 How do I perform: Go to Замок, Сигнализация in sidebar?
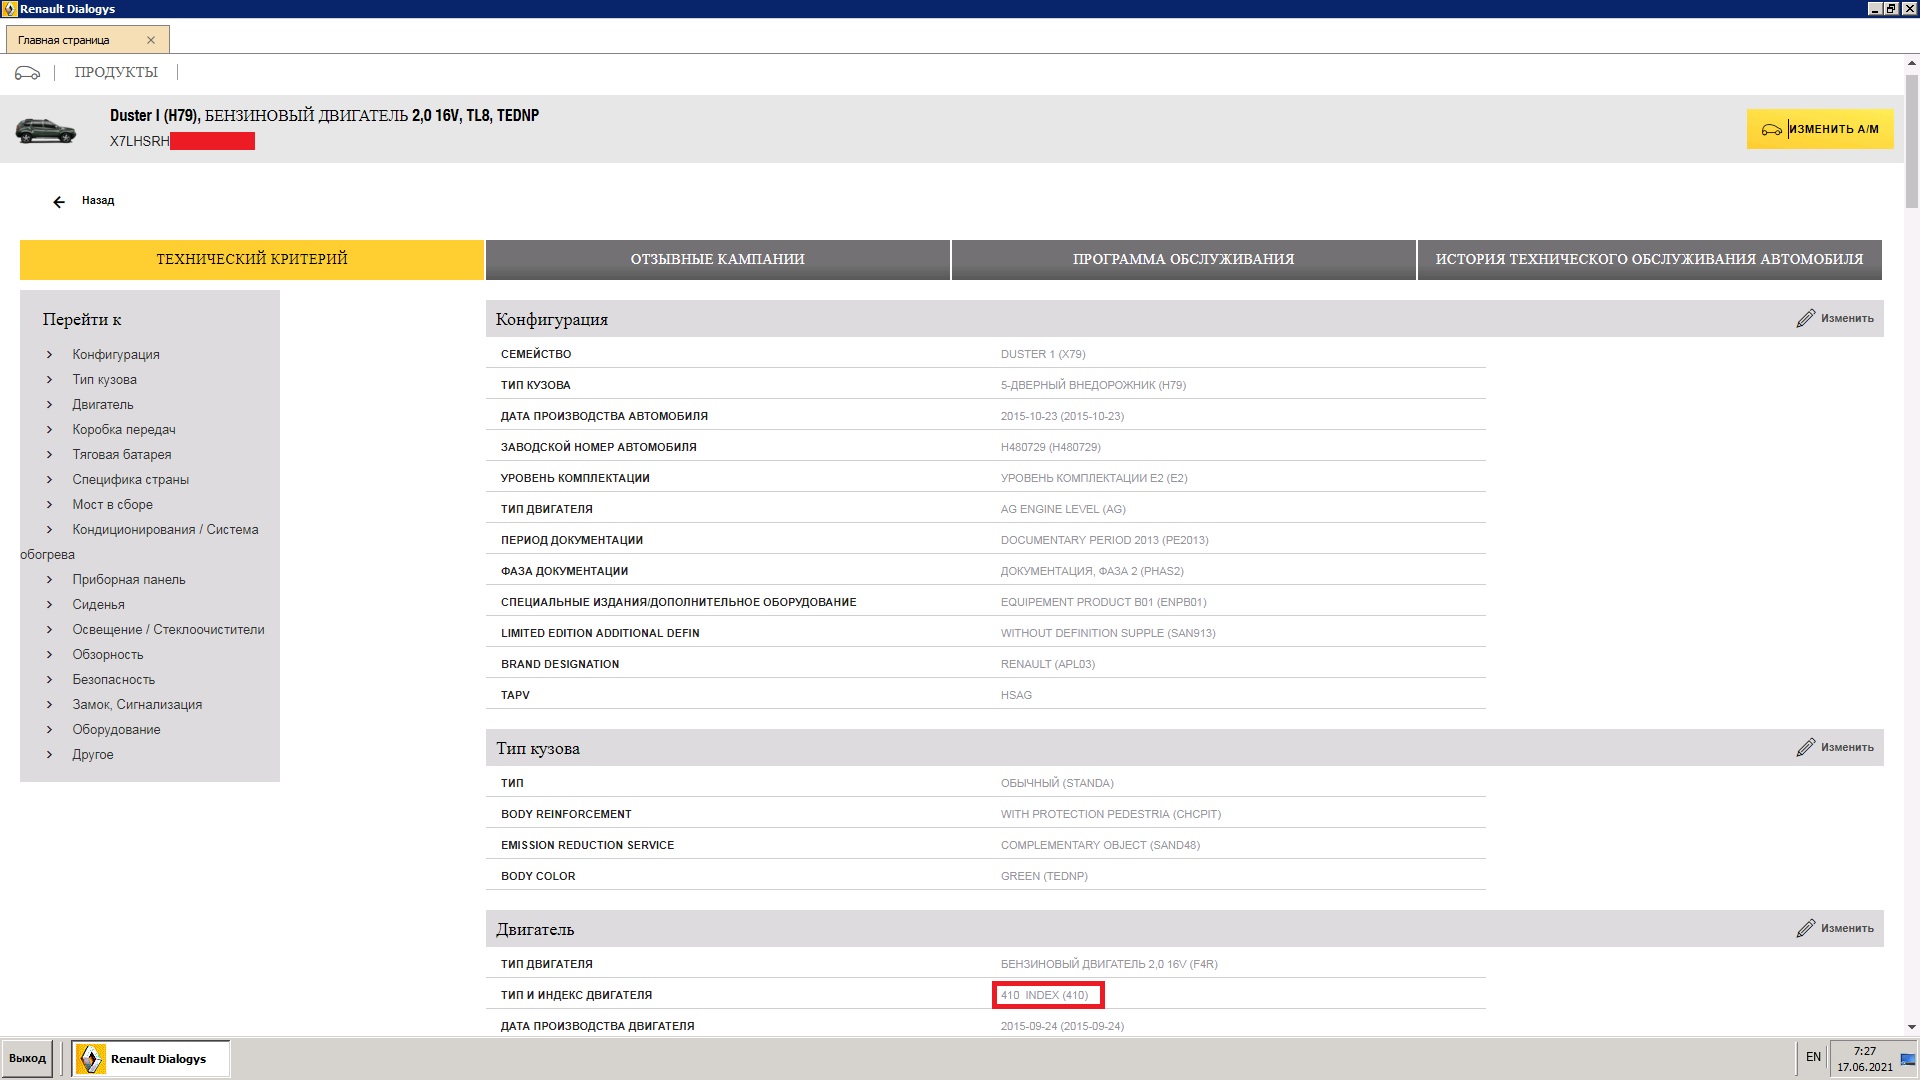(x=137, y=704)
